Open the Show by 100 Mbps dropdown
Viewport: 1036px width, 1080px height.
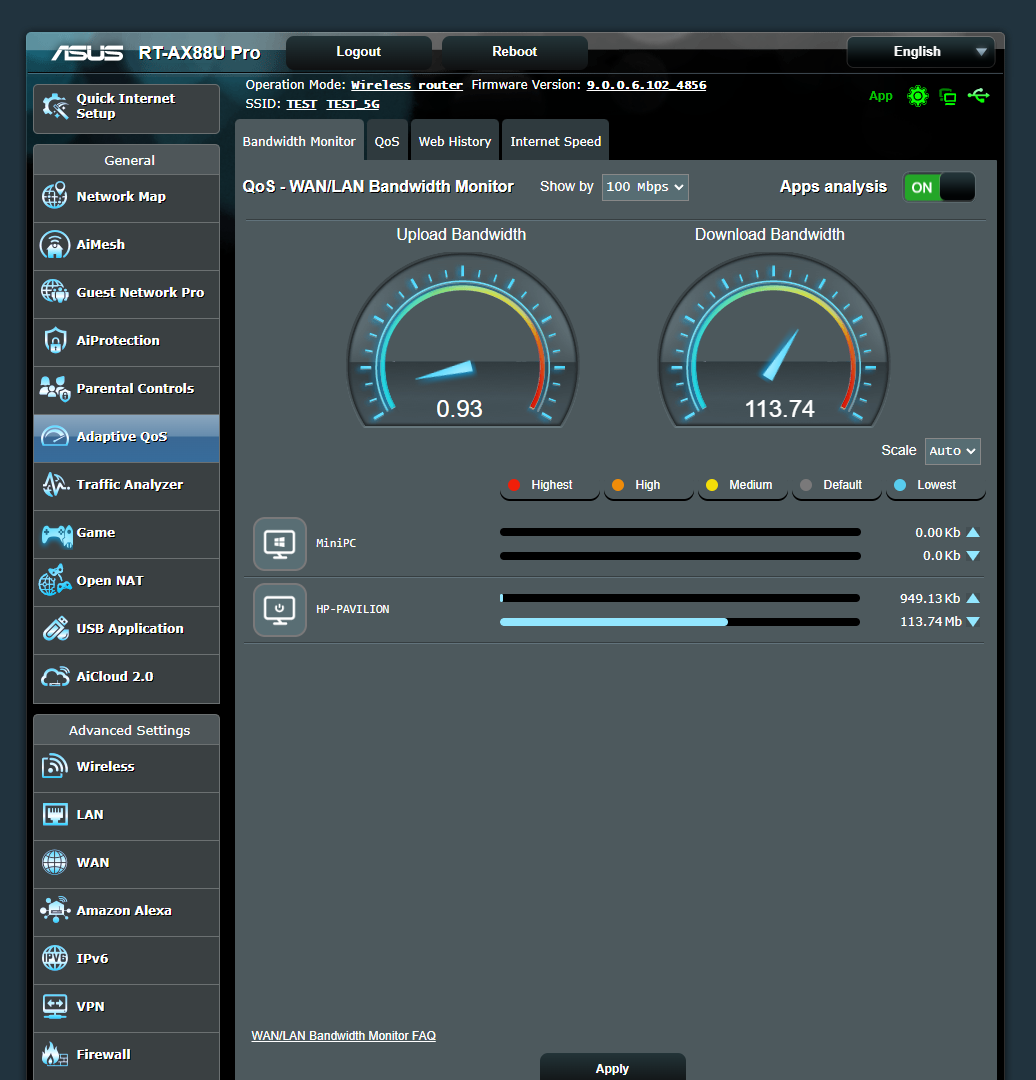pyautogui.click(x=645, y=187)
